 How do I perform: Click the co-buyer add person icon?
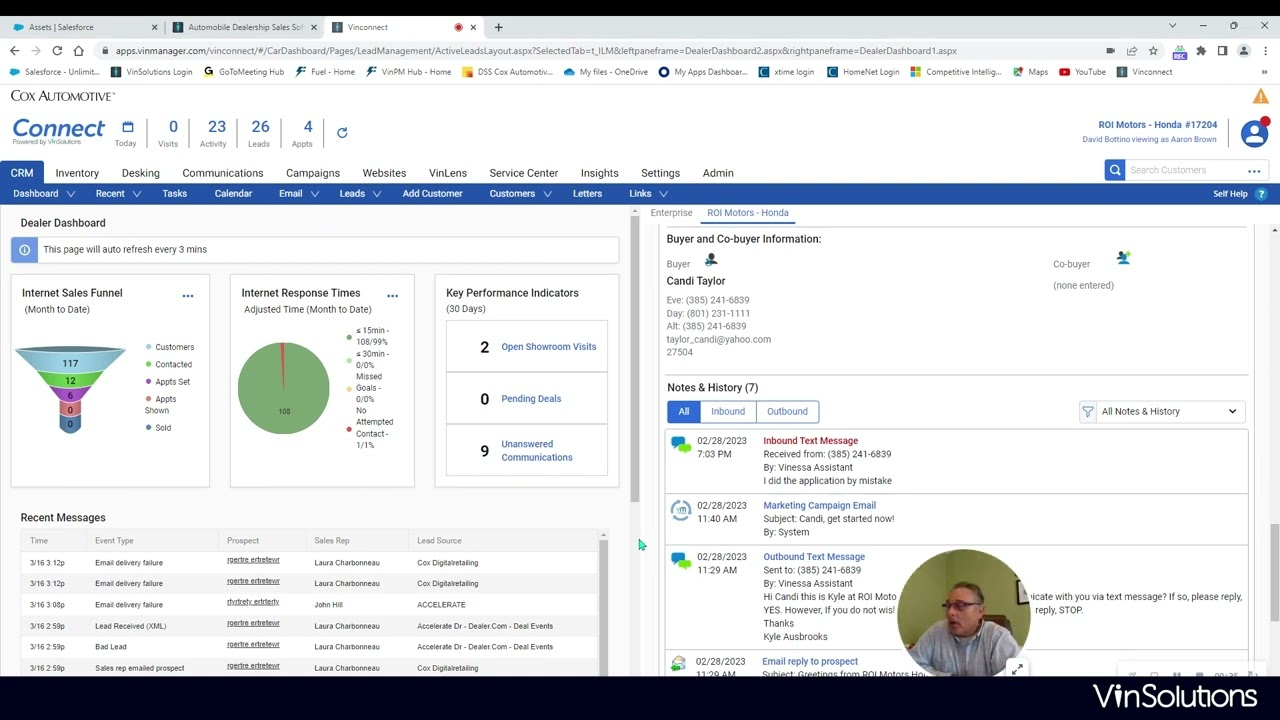[x=1124, y=258]
